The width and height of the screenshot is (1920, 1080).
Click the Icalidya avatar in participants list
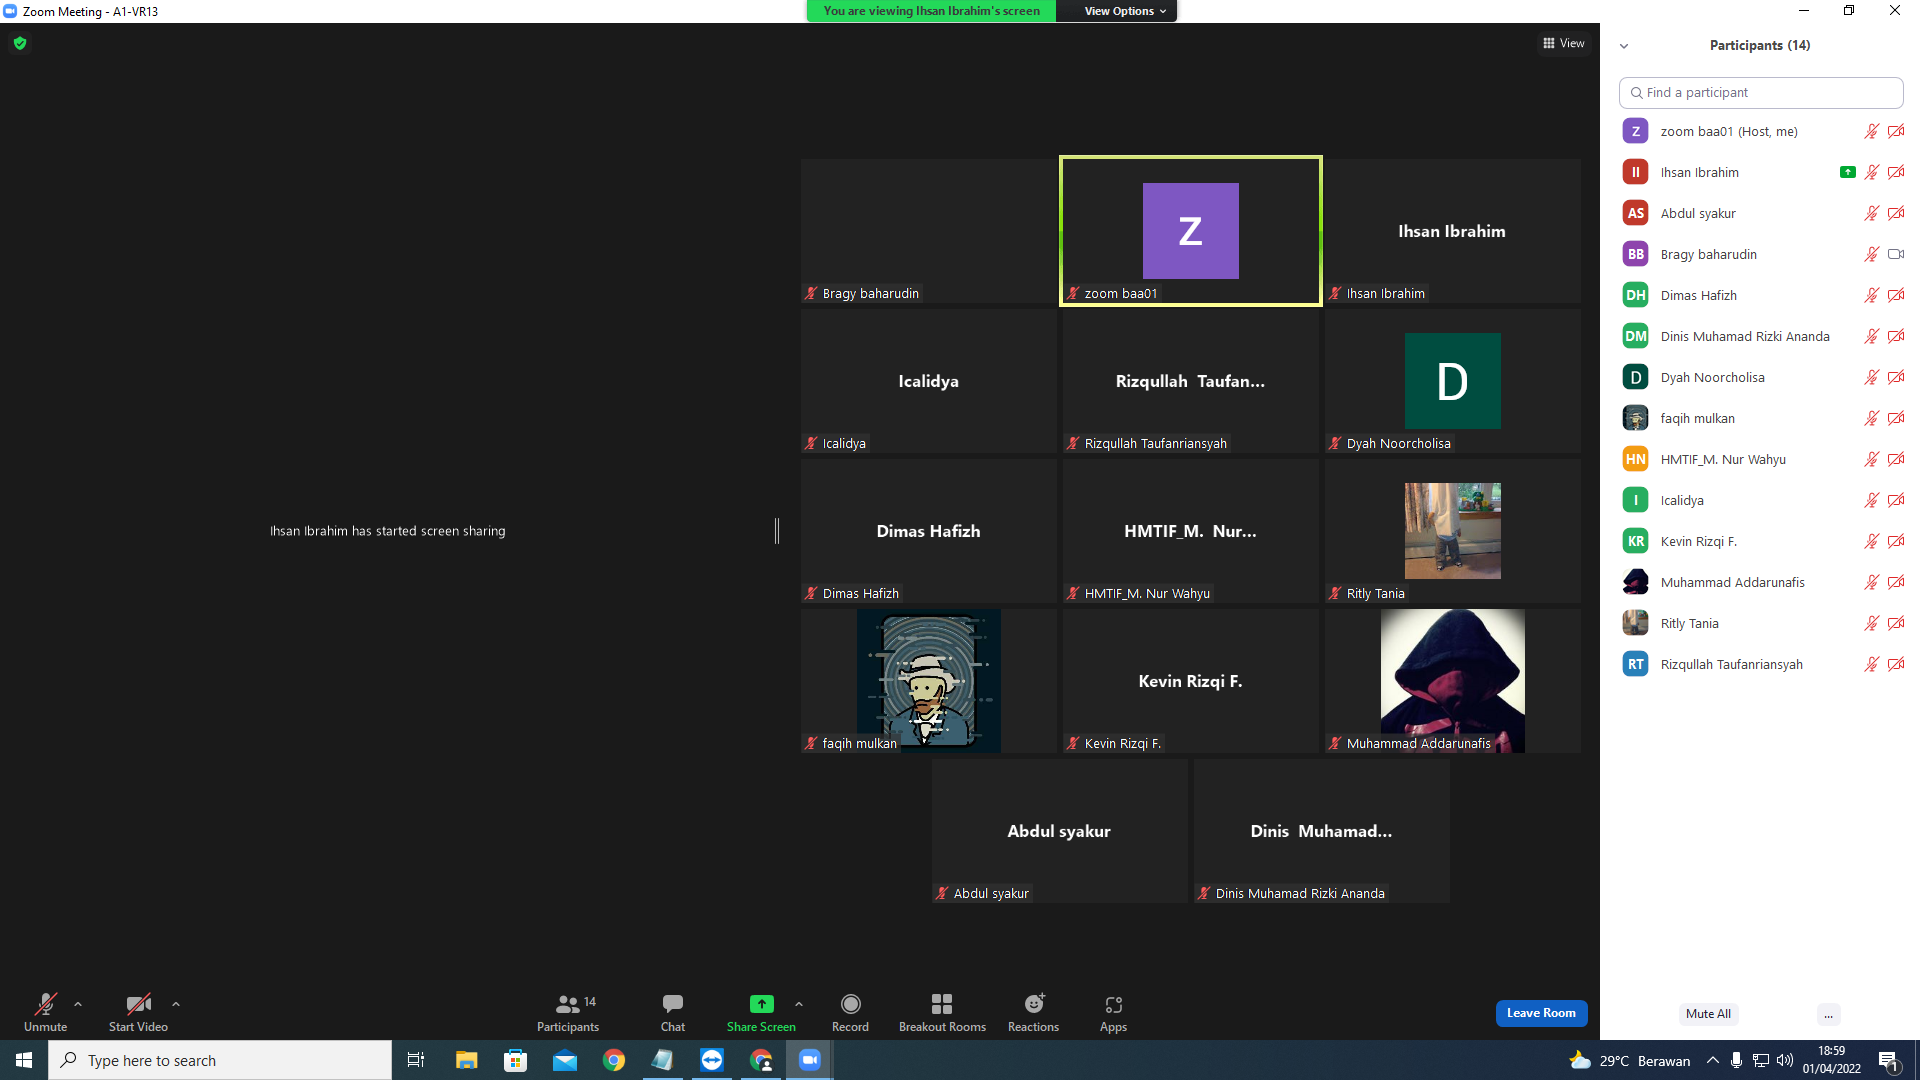pos(1635,500)
